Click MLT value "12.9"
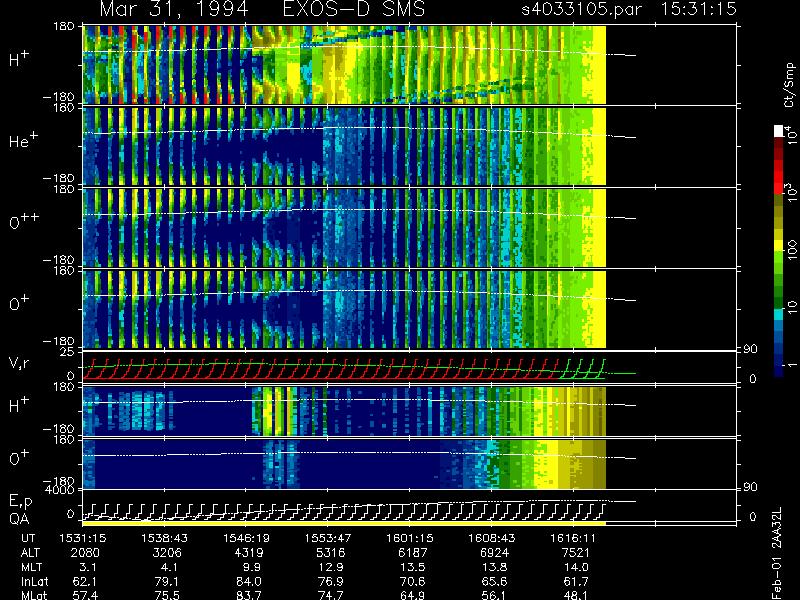 point(331,567)
